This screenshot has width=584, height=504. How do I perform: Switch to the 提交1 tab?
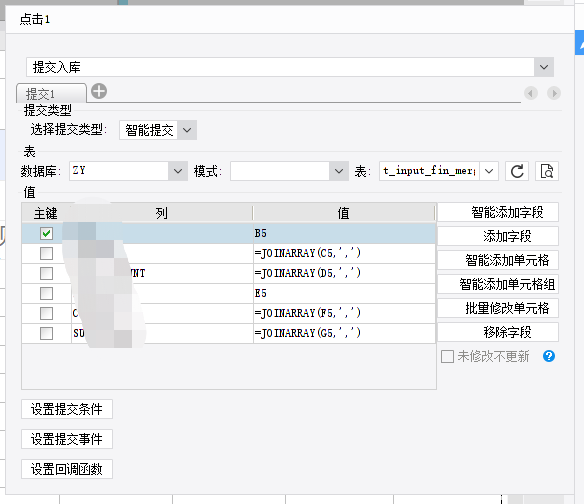pos(51,93)
